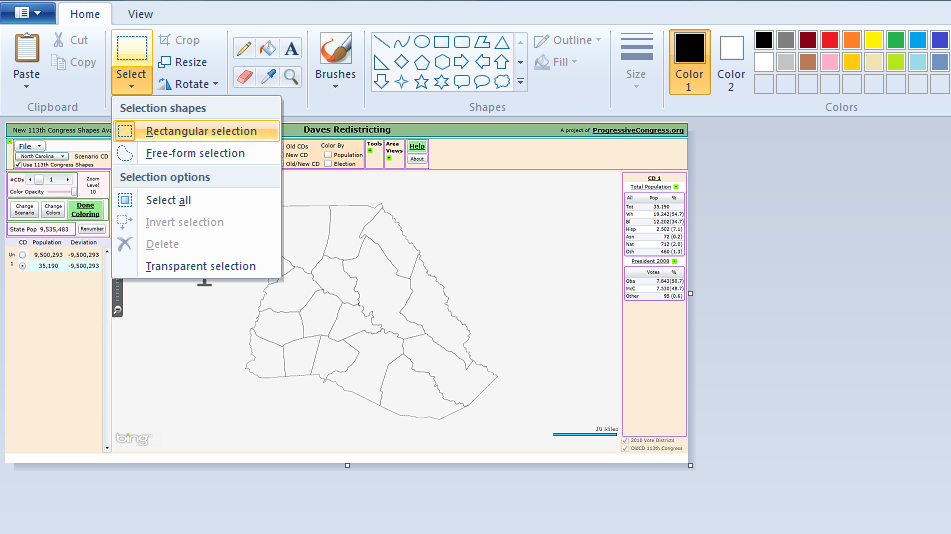Pick the red color swatch
This screenshot has width=951, height=534.
coord(830,40)
